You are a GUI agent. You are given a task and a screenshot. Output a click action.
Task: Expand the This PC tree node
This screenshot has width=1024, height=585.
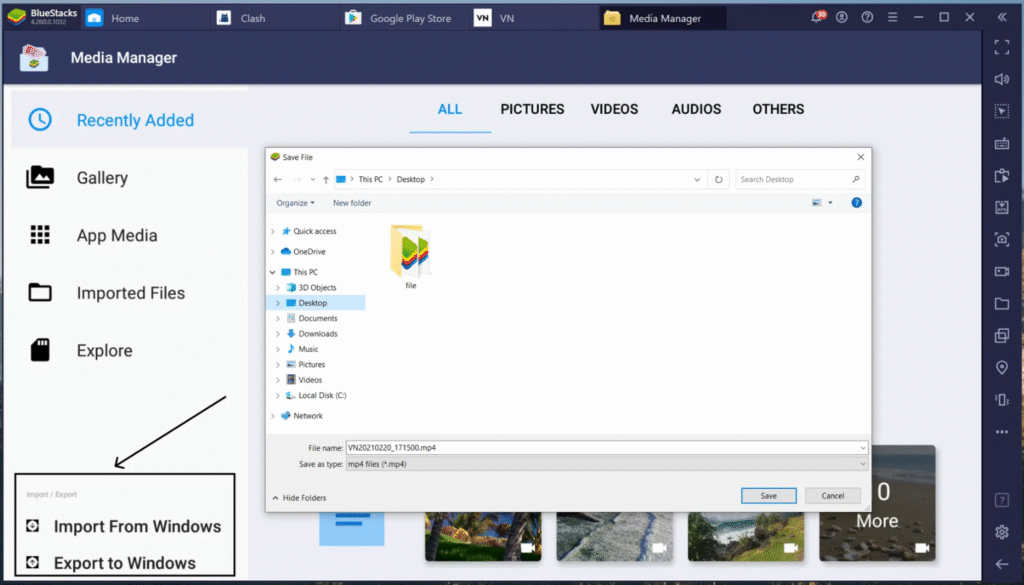point(270,271)
